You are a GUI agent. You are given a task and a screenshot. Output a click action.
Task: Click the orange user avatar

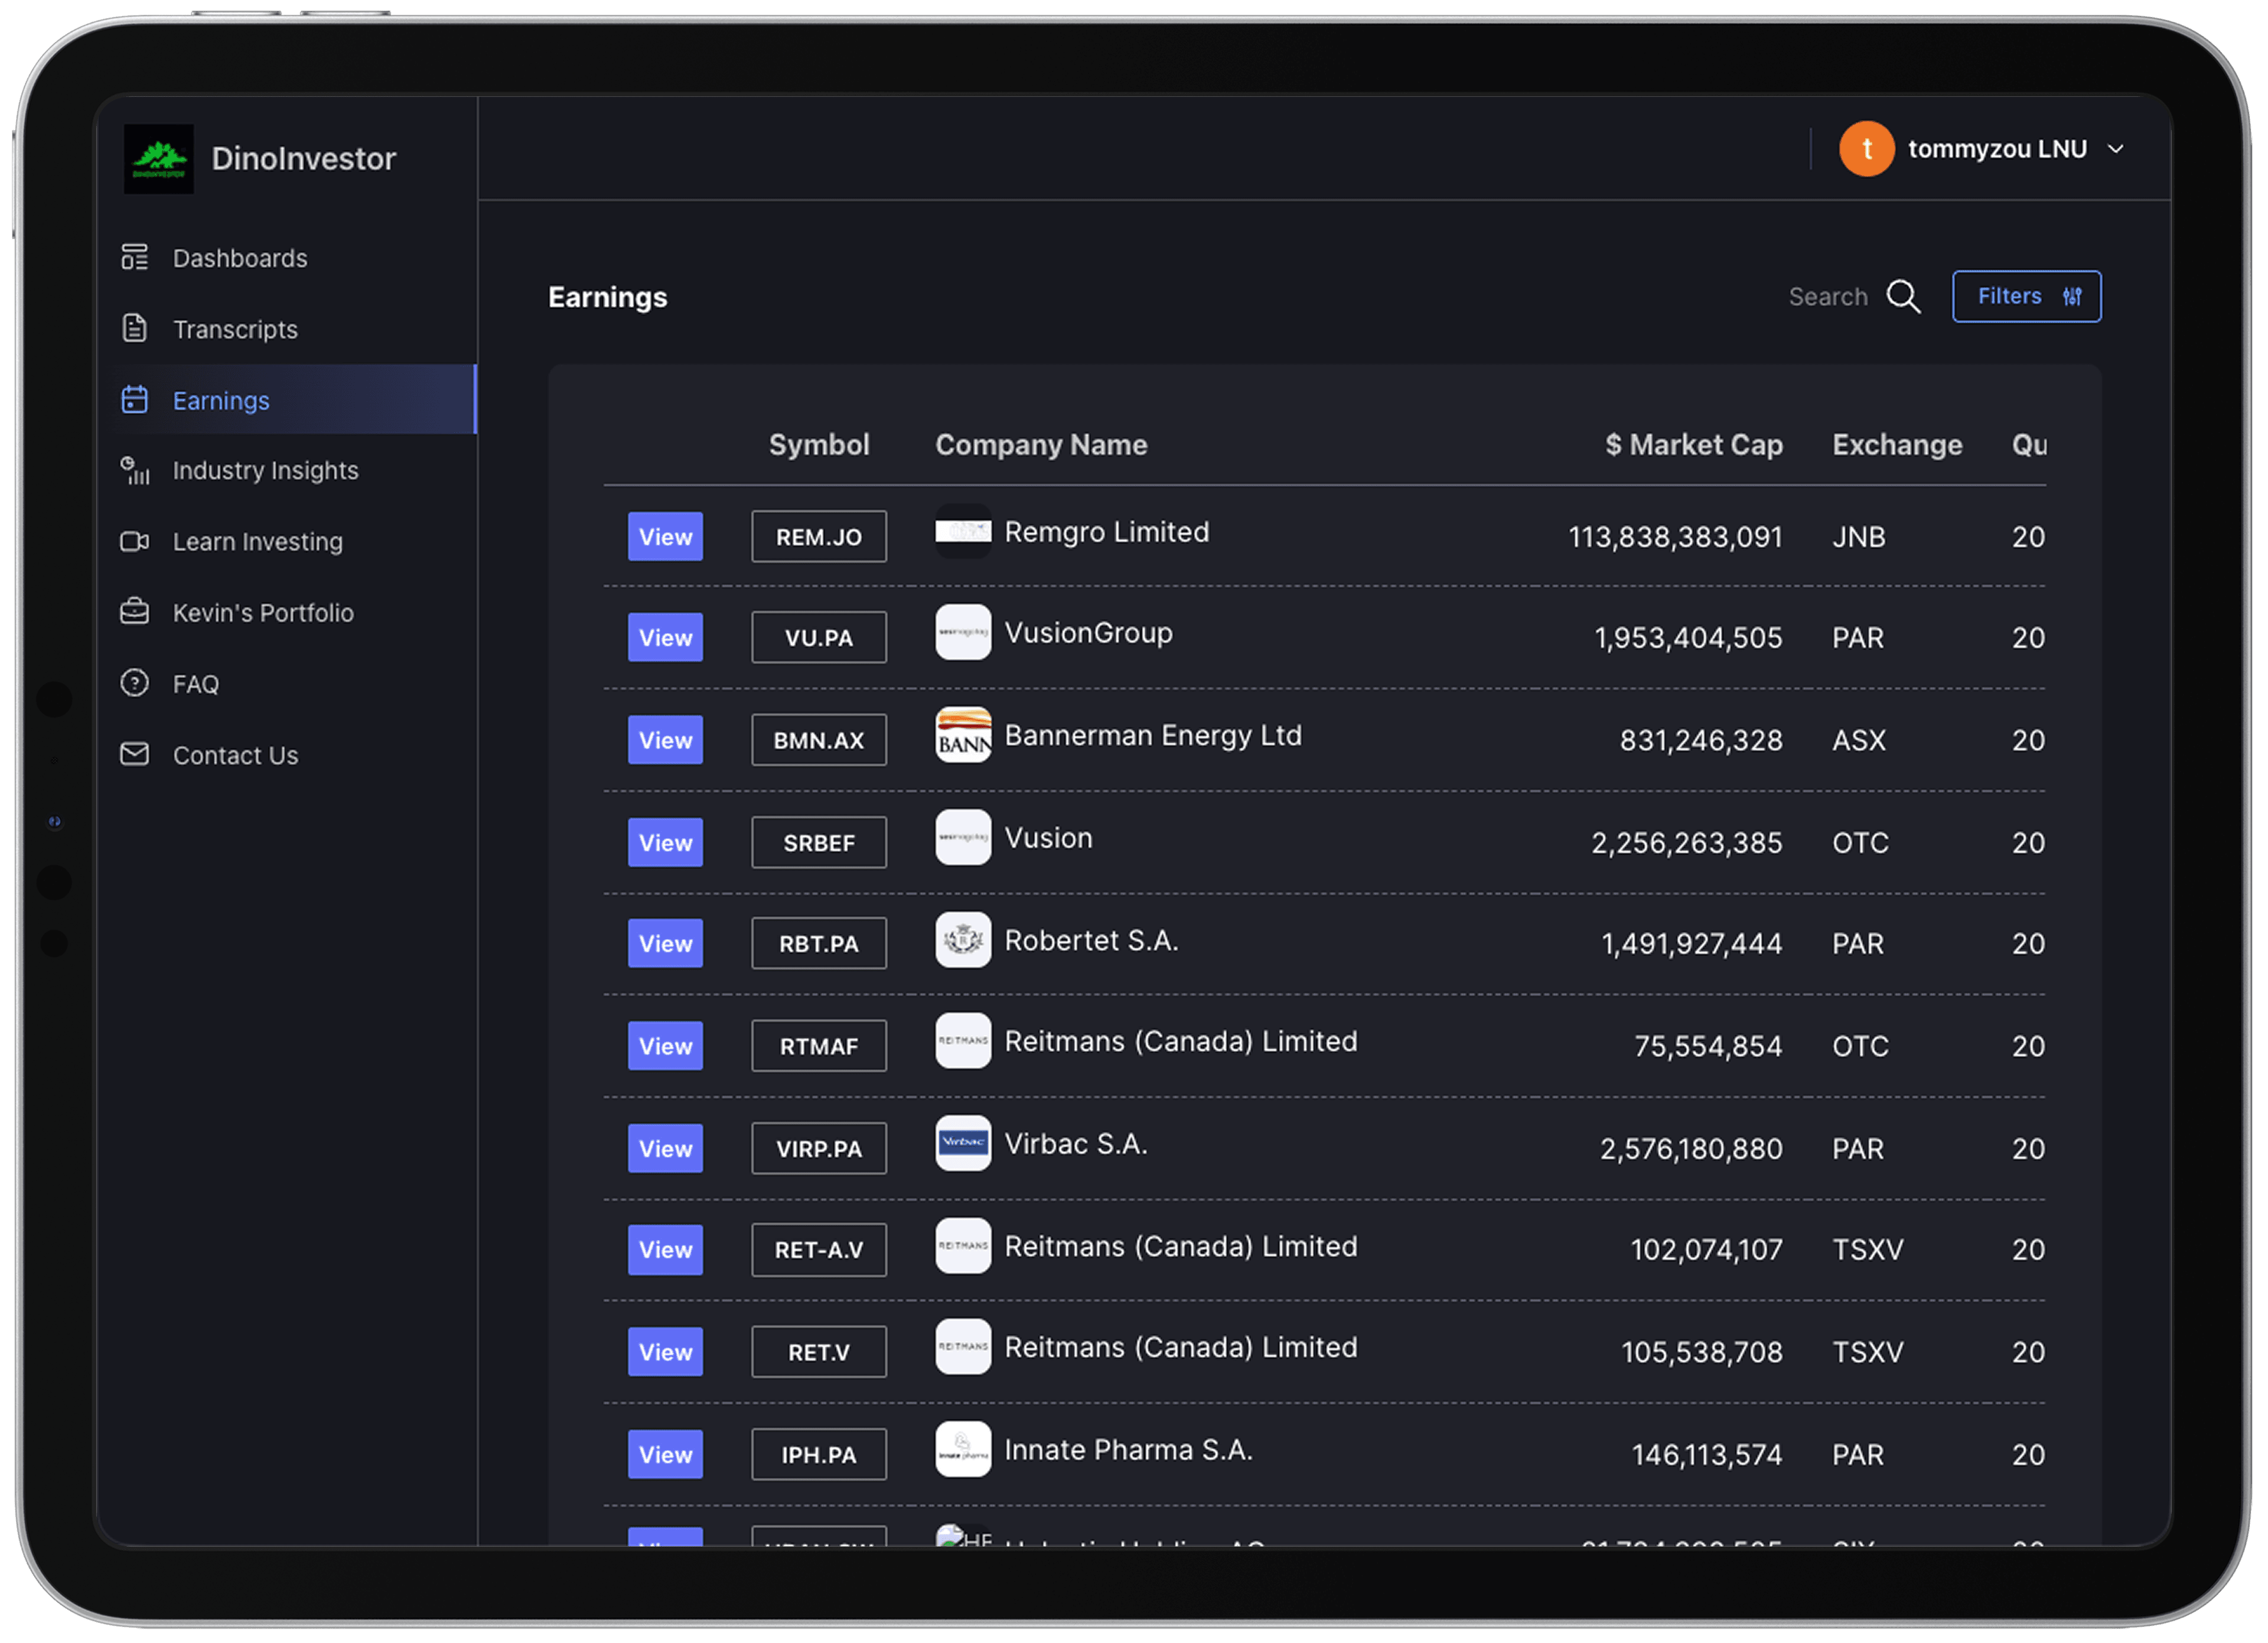pyautogui.click(x=1867, y=149)
